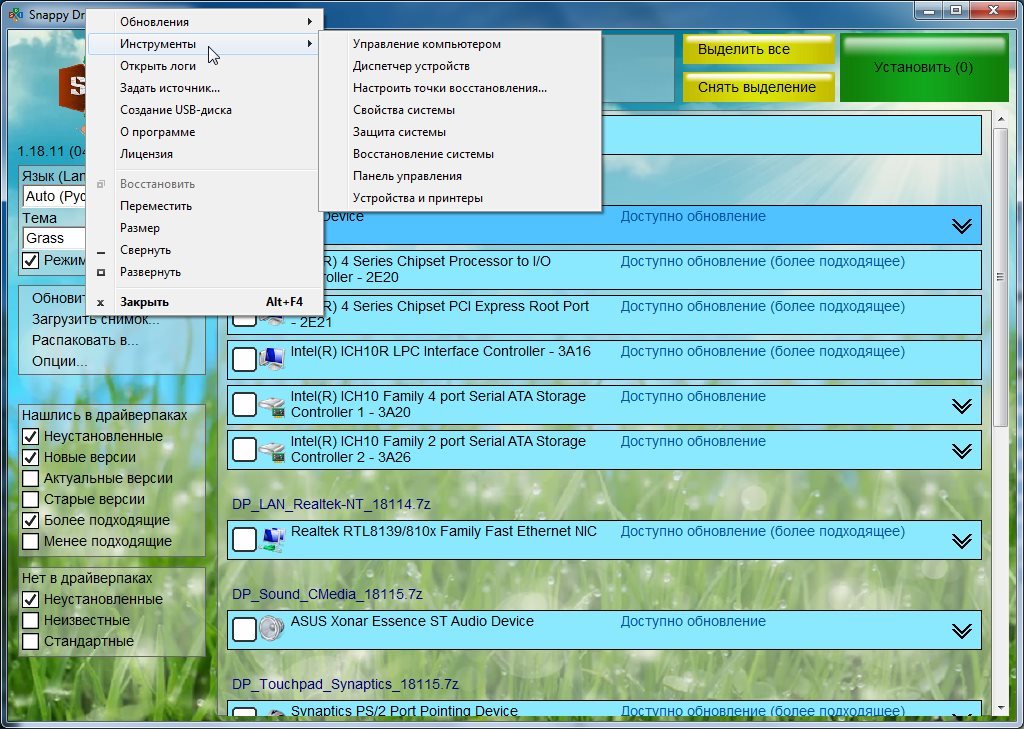Expand the ASUS Xonar Essence ST driver details

pos(961,630)
